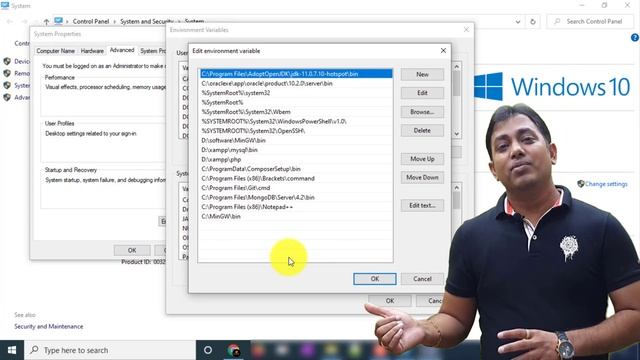
Task: Open the Control Panel help icon
Action: tap(635, 38)
